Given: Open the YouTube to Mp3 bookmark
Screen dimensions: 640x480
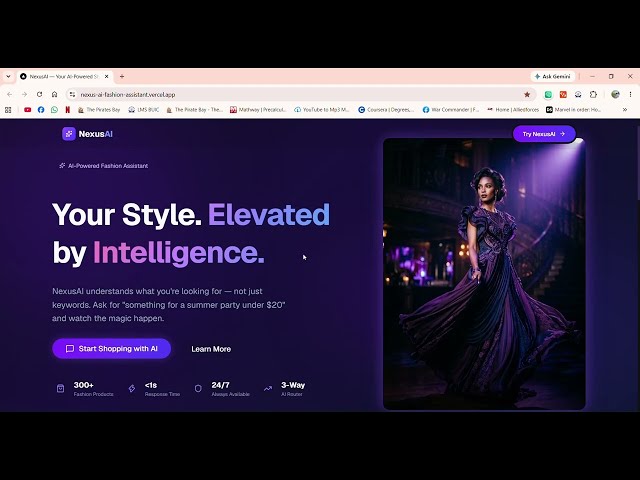Looking at the screenshot, I should (x=322, y=109).
